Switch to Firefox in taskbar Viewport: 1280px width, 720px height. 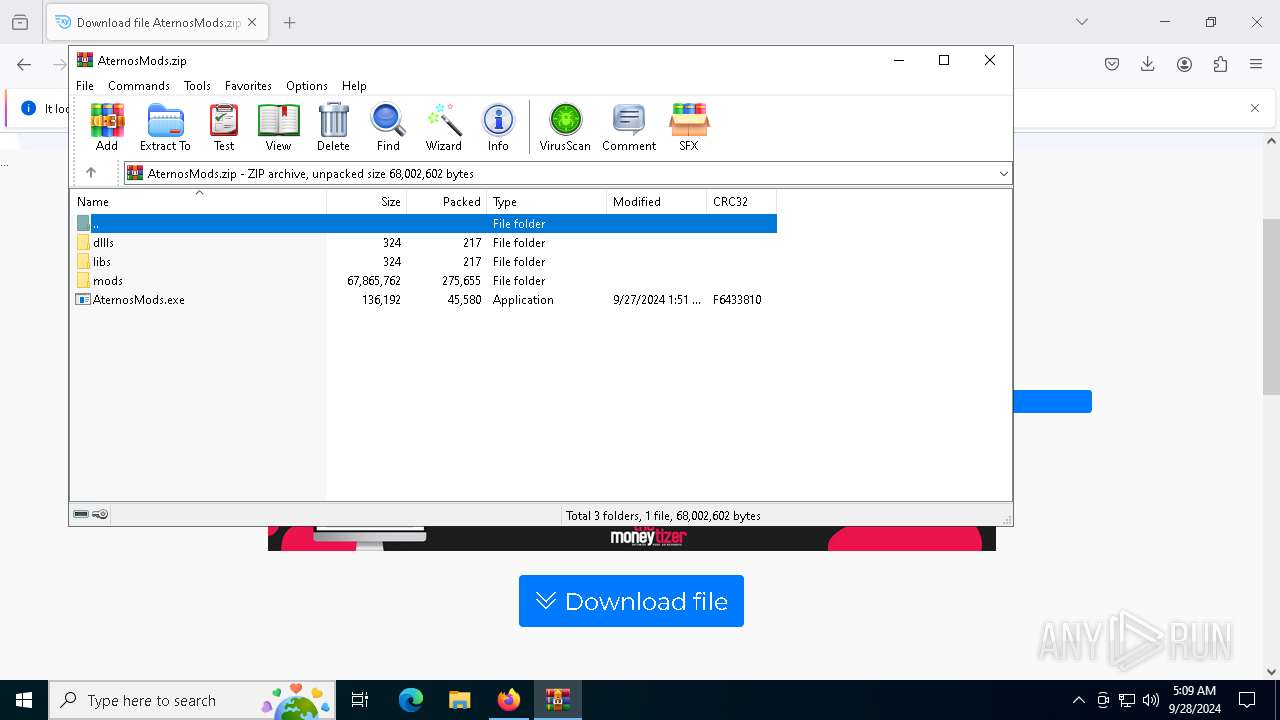point(509,700)
